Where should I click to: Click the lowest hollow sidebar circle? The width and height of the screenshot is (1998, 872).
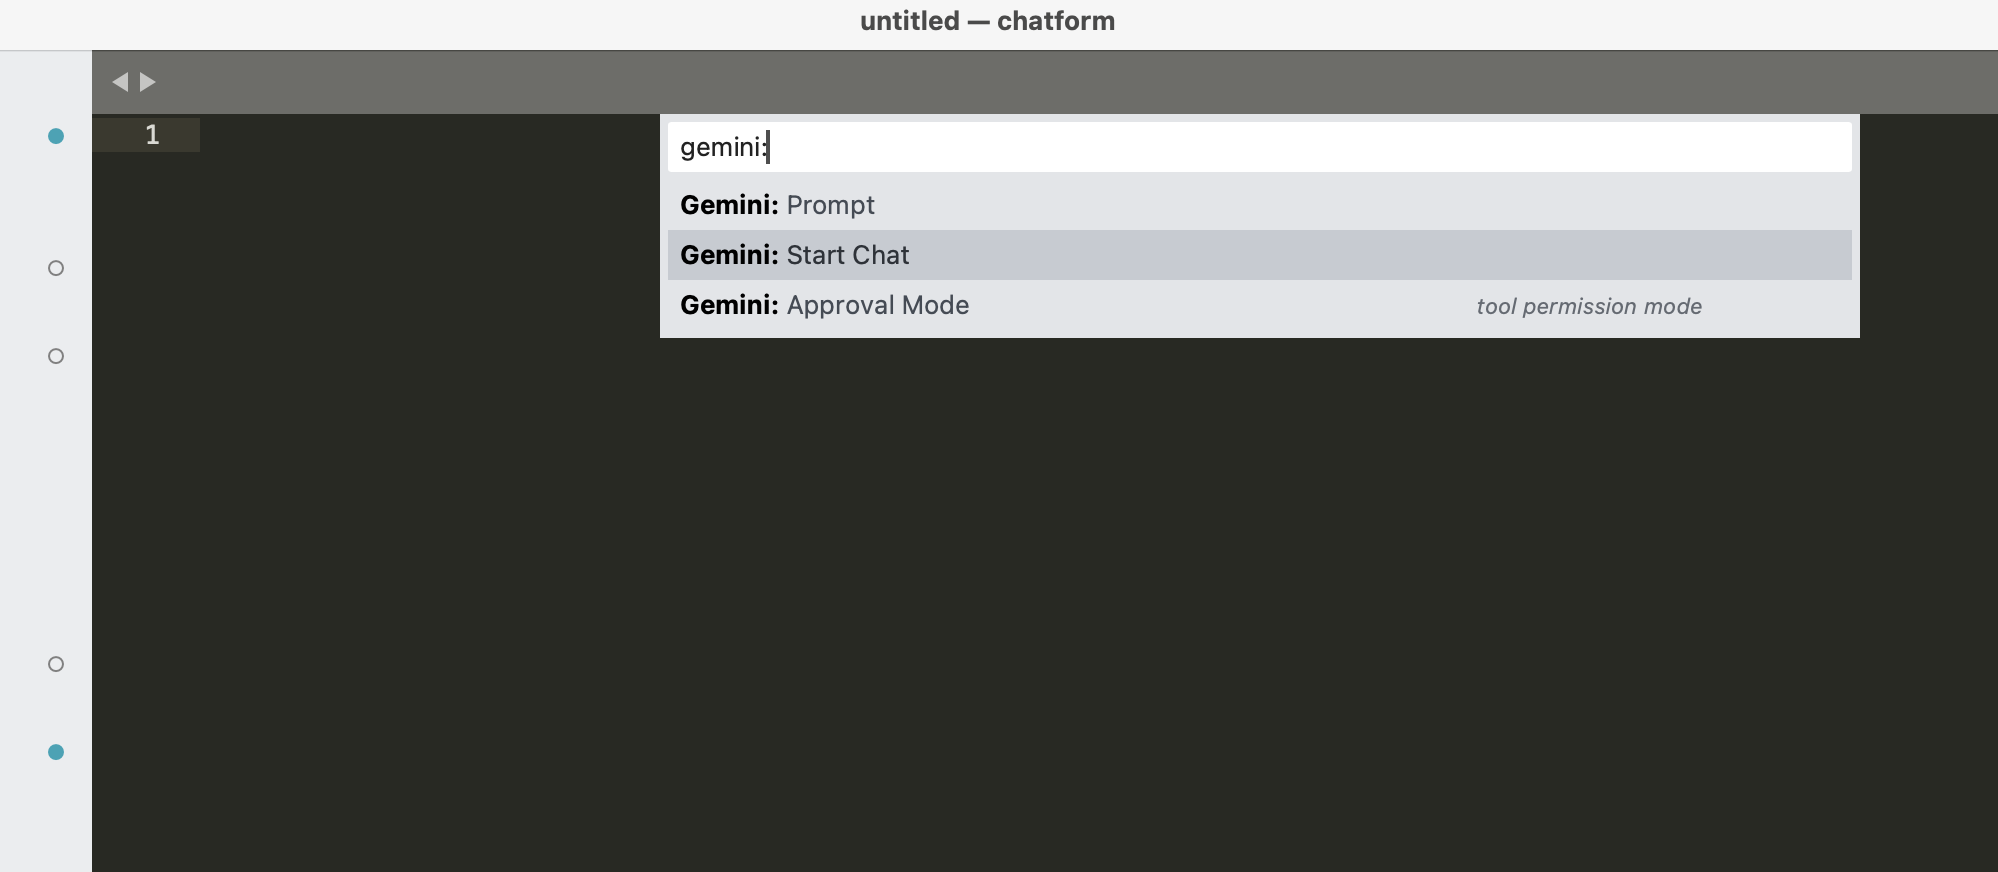56,664
